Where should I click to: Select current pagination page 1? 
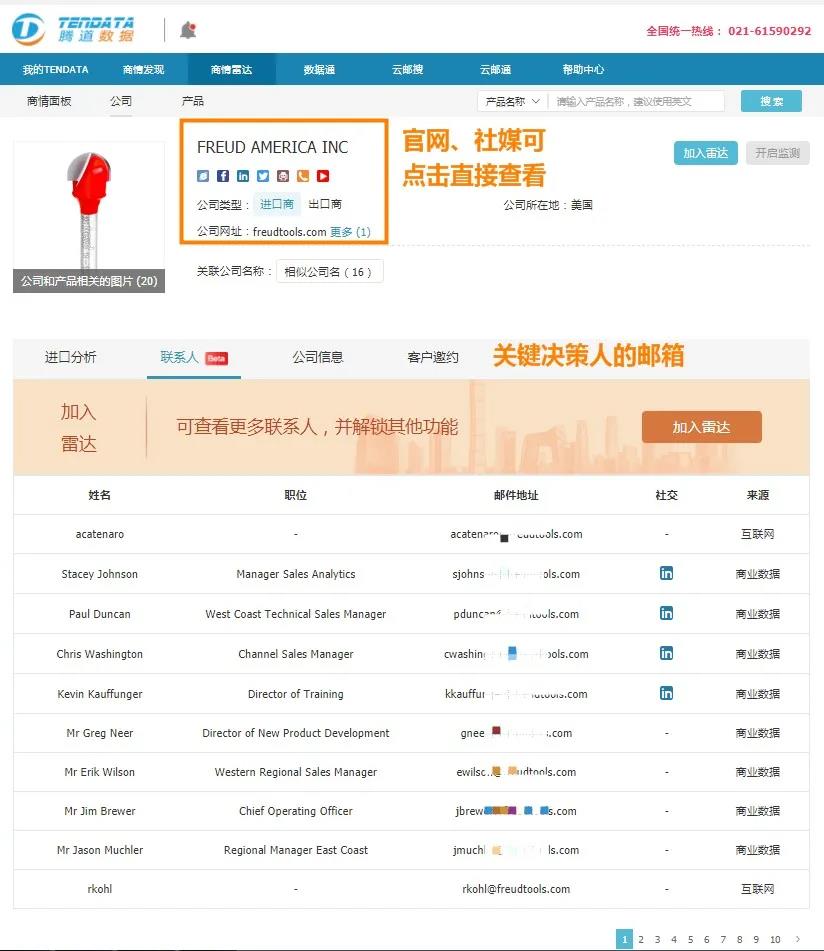point(625,939)
